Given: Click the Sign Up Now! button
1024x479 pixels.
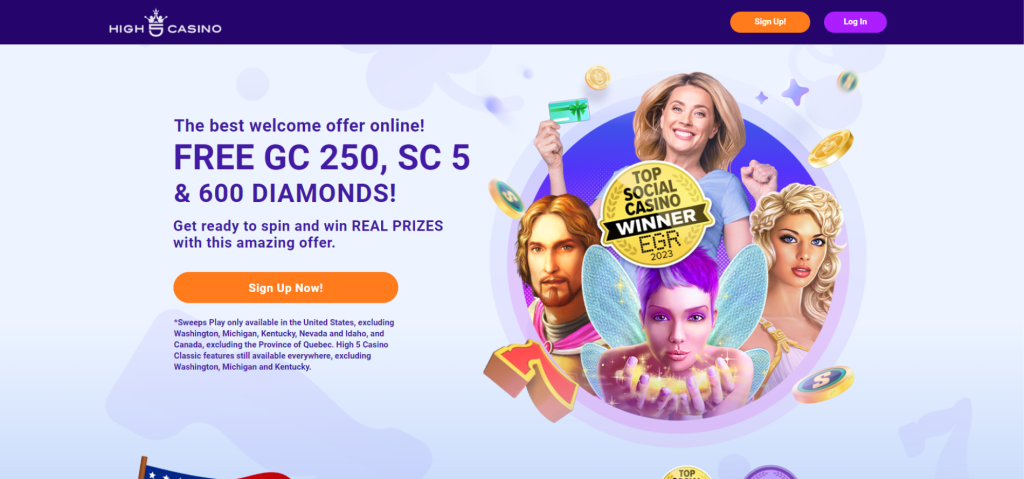Looking at the screenshot, I should tap(285, 288).
